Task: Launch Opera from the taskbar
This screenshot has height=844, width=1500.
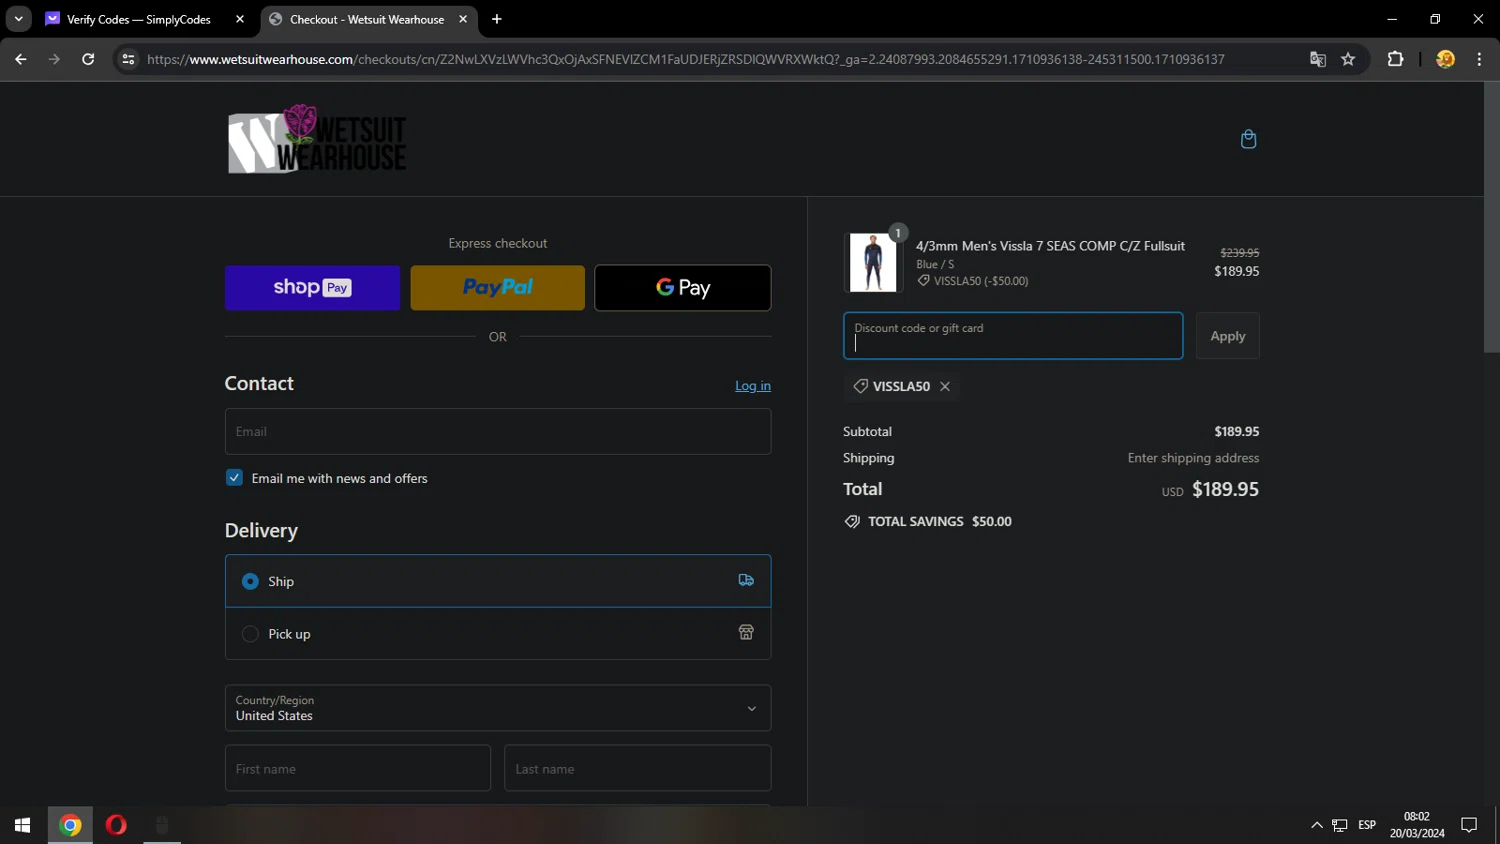Action: [116, 825]
